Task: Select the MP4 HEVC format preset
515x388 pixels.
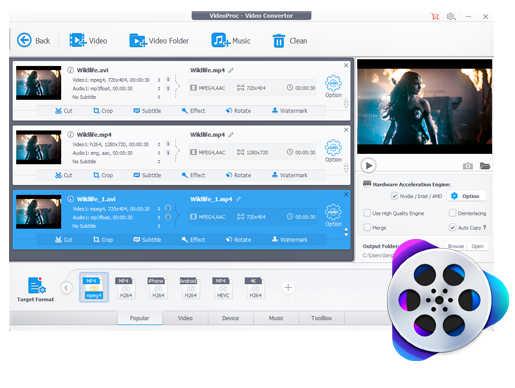Action: (222, 287)
